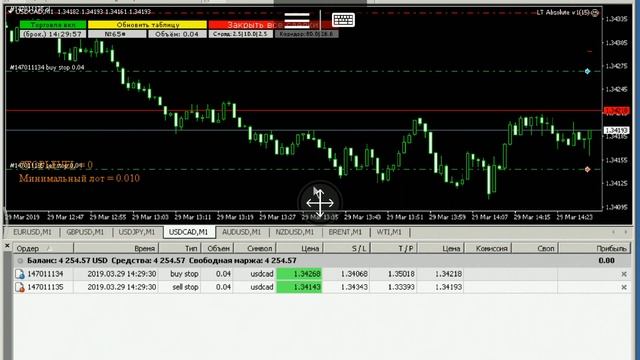Click the №65 panel field
The image size is (640, 360).
pos(117,34)
